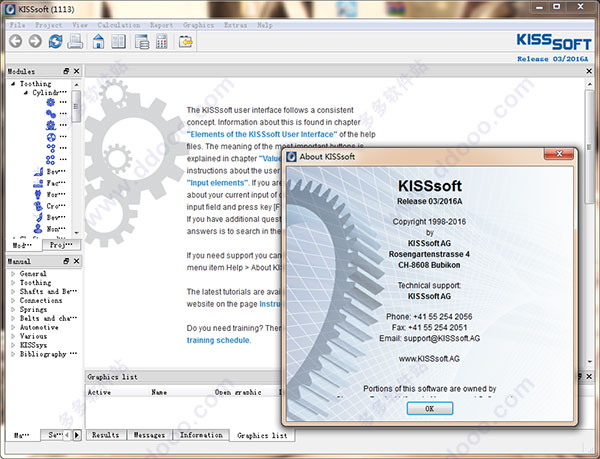Select the single gear module under Cylindr…
The height and width of the screenshot is (459, 600).
[x=51, y=102]
